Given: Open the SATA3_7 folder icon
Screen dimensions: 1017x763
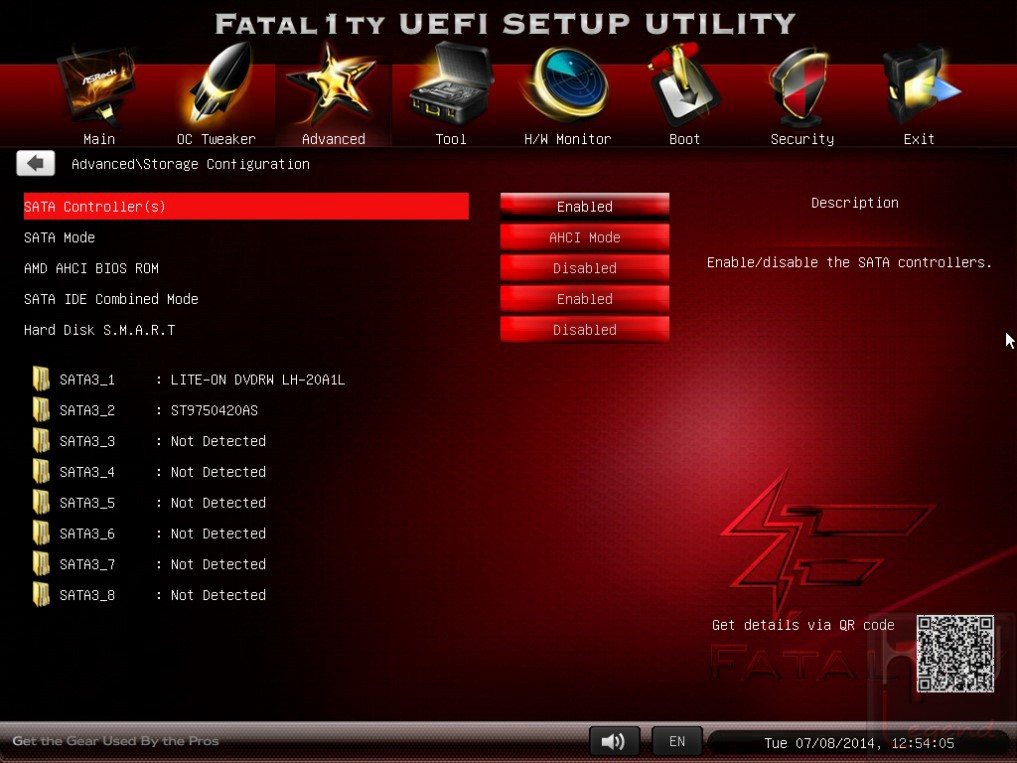Looking at the screenshot, I should pos(41,564).
